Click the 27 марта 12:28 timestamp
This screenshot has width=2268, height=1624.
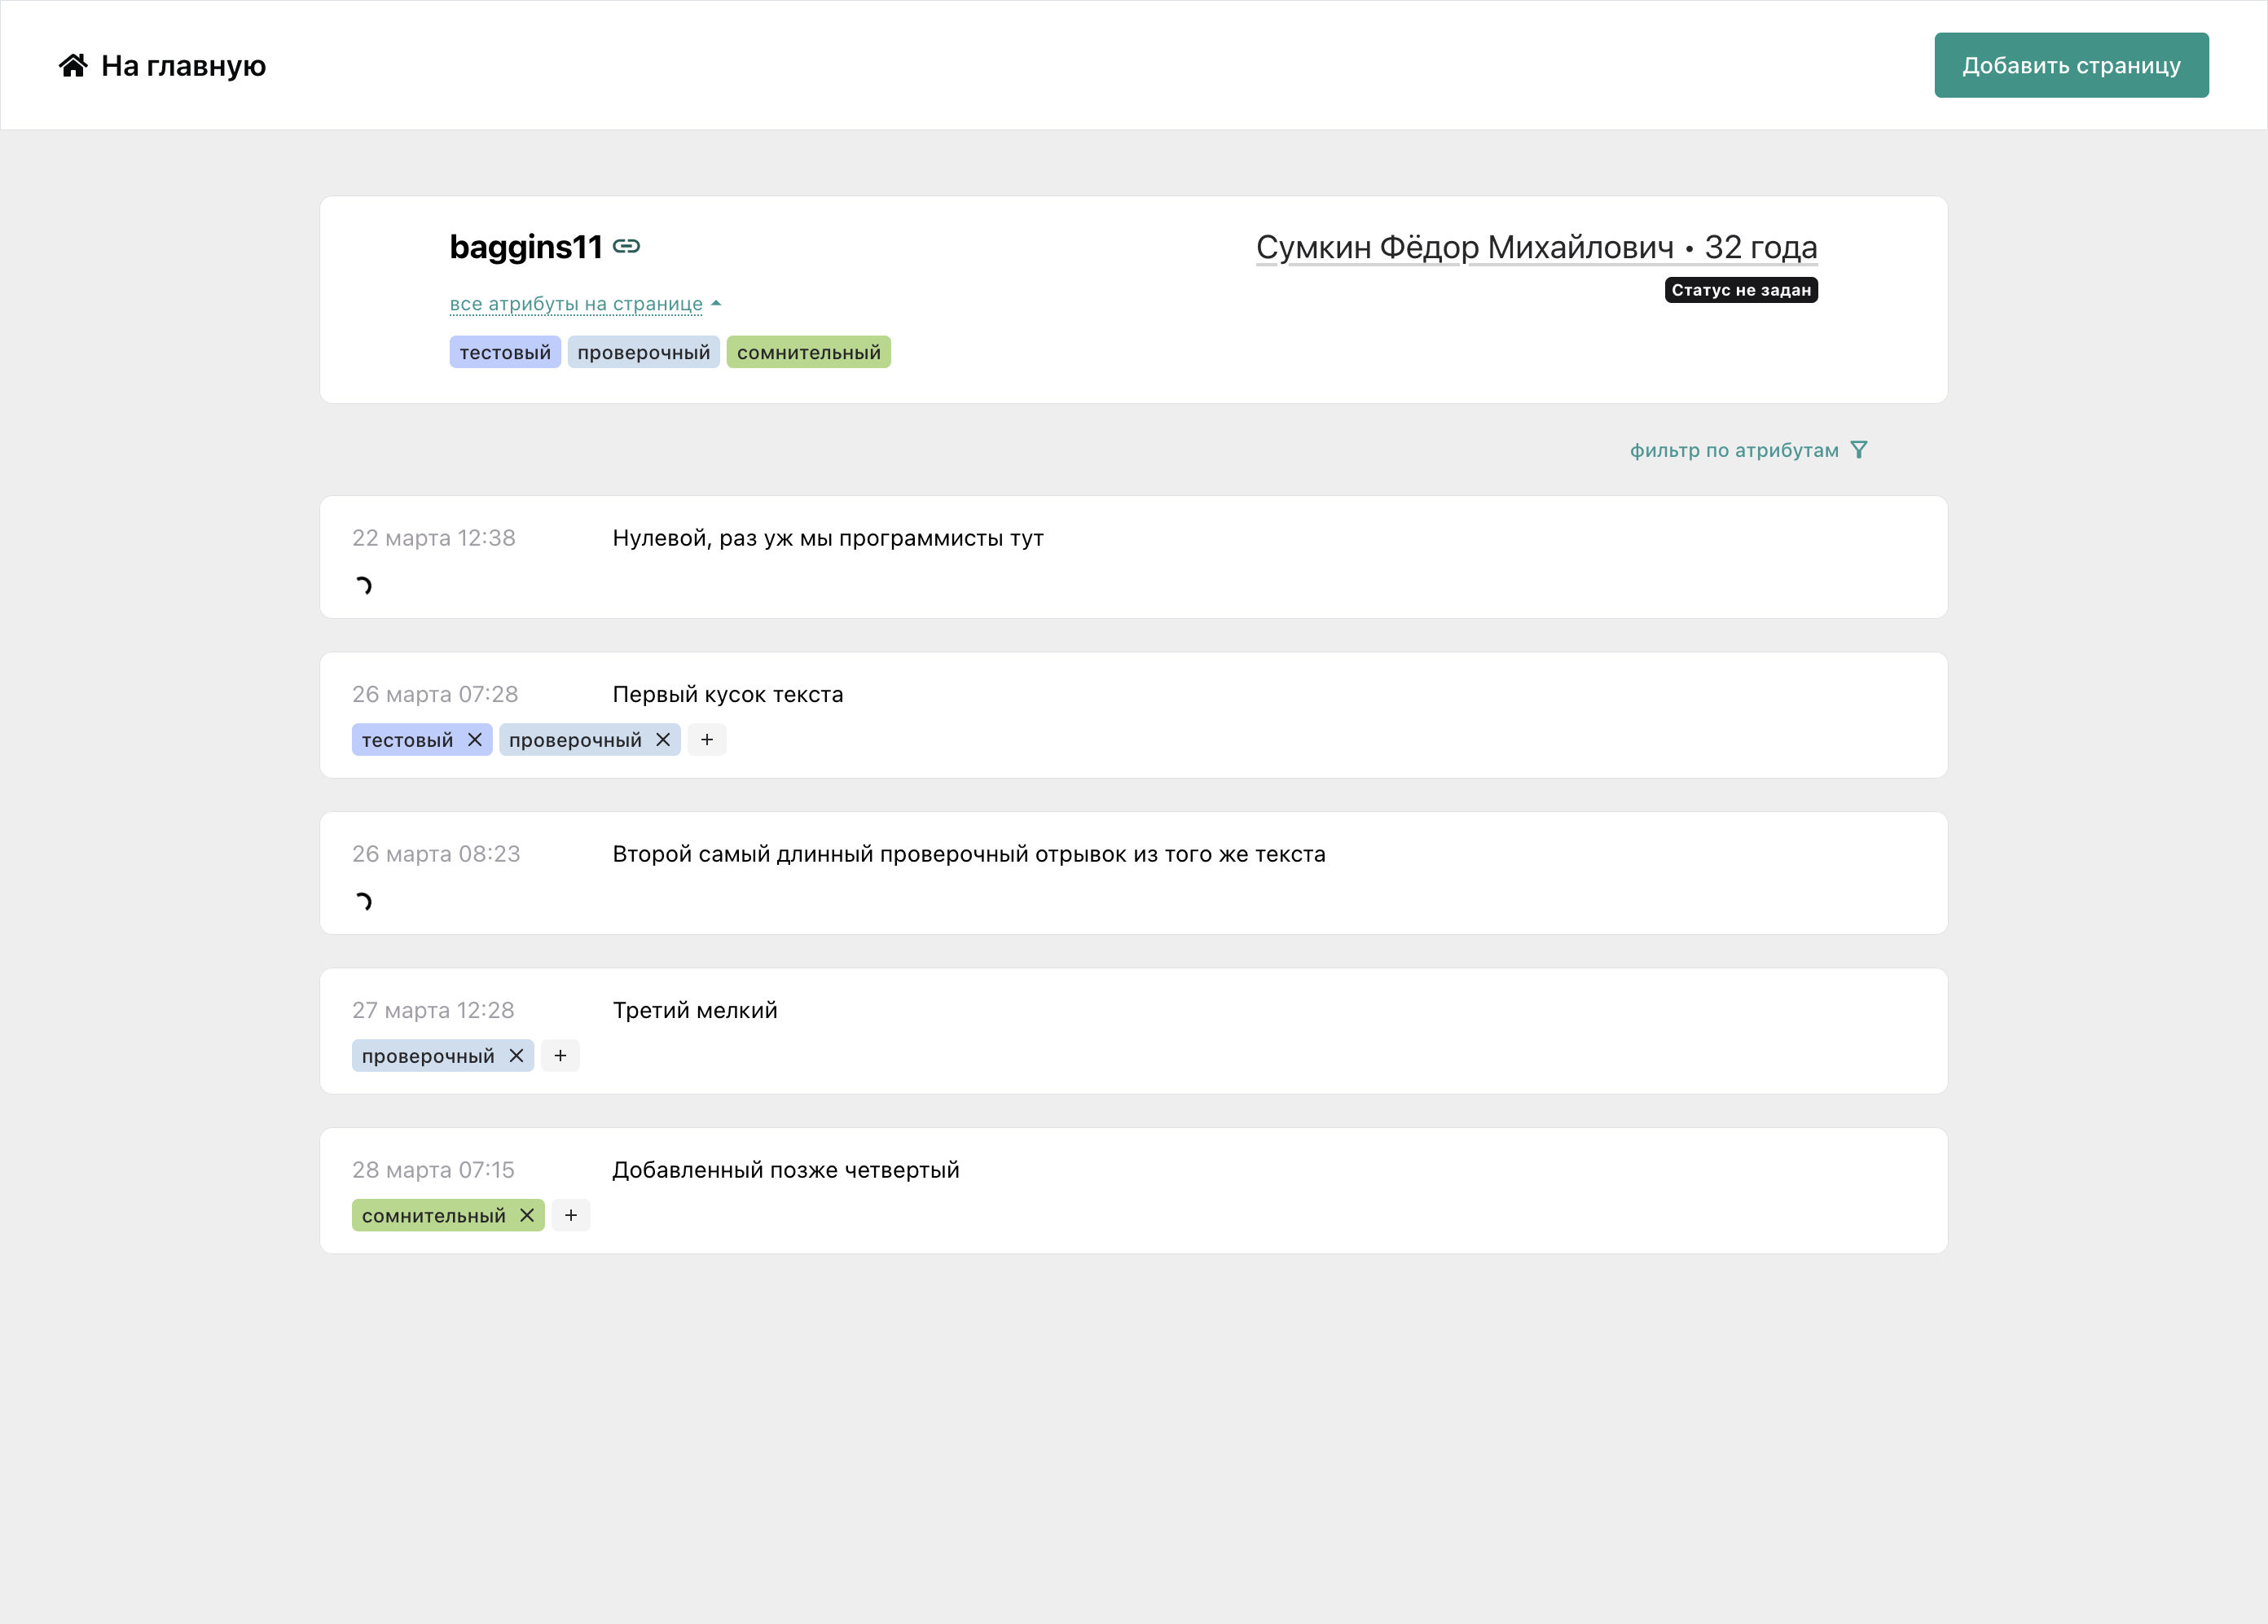click(433, 1010)
